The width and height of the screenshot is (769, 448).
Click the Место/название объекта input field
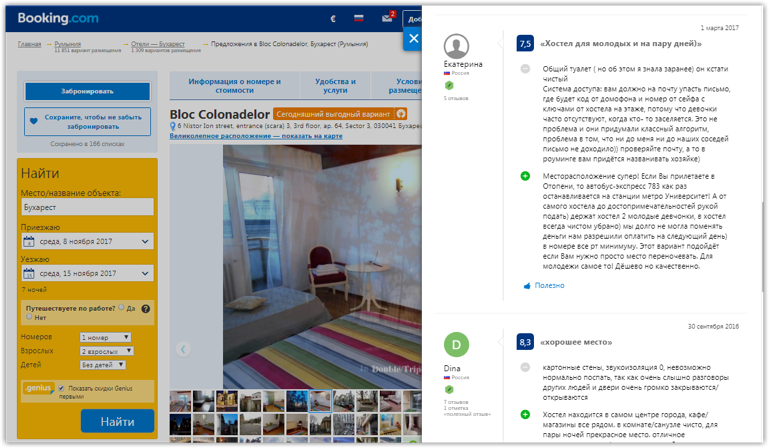[87, 207]
